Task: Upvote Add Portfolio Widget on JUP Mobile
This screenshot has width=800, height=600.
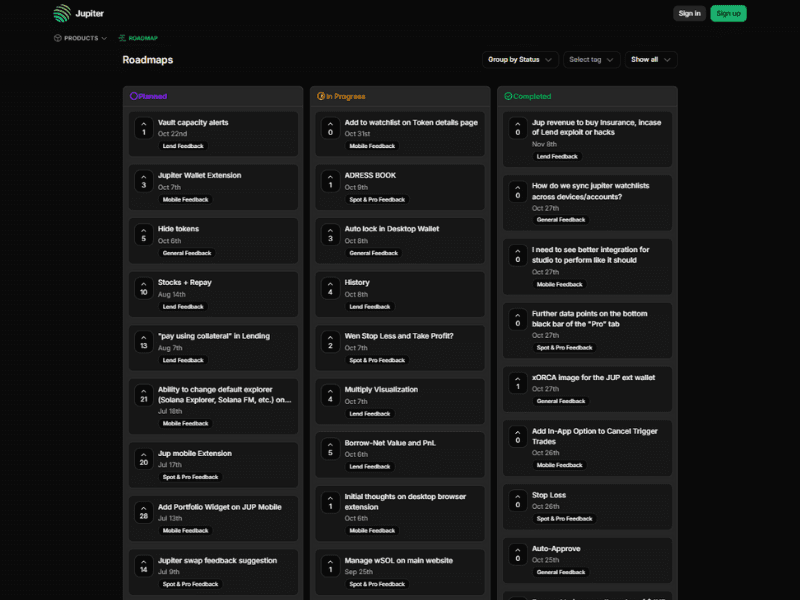Action: [x=143, y=511]
